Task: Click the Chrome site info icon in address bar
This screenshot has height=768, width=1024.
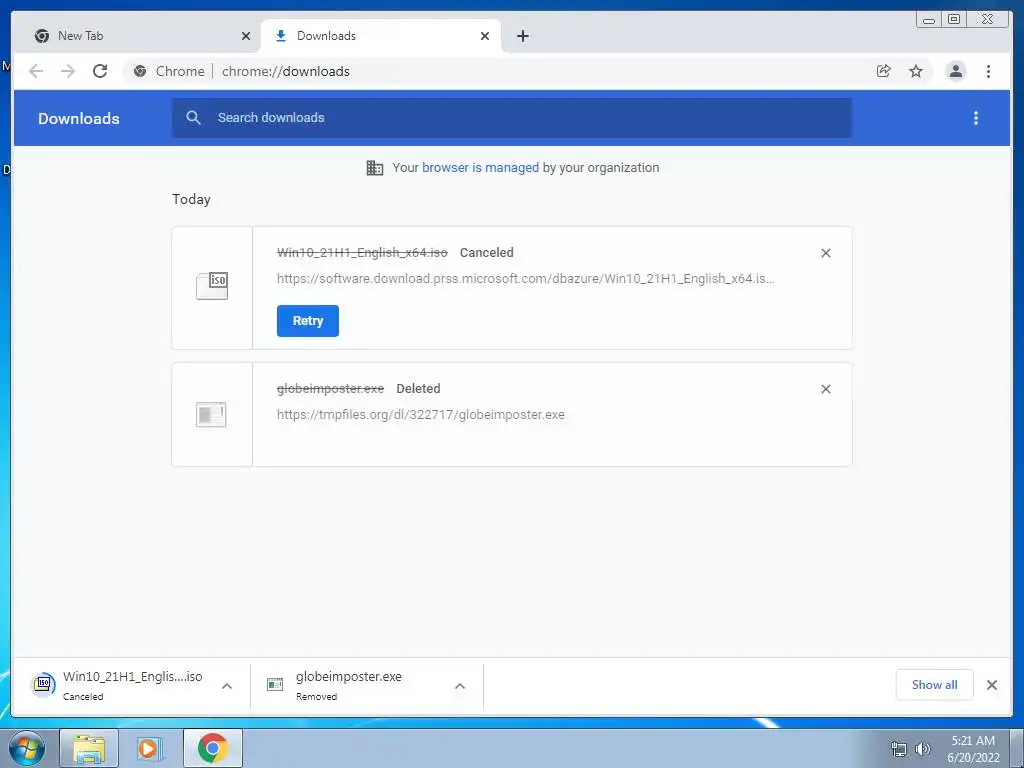Action: coord(140,71)
